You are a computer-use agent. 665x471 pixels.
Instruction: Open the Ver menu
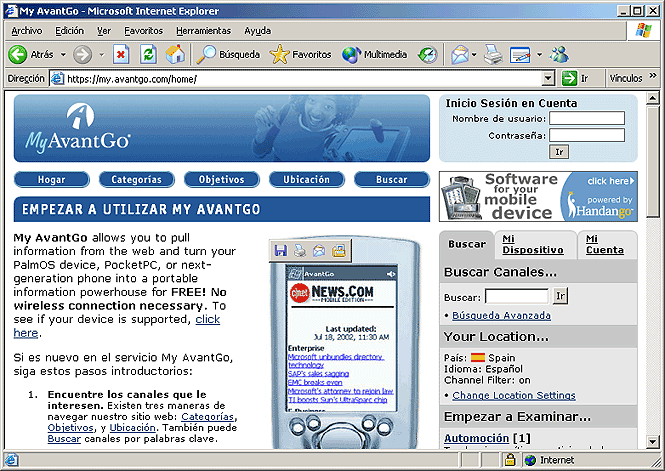click(104, 31)
